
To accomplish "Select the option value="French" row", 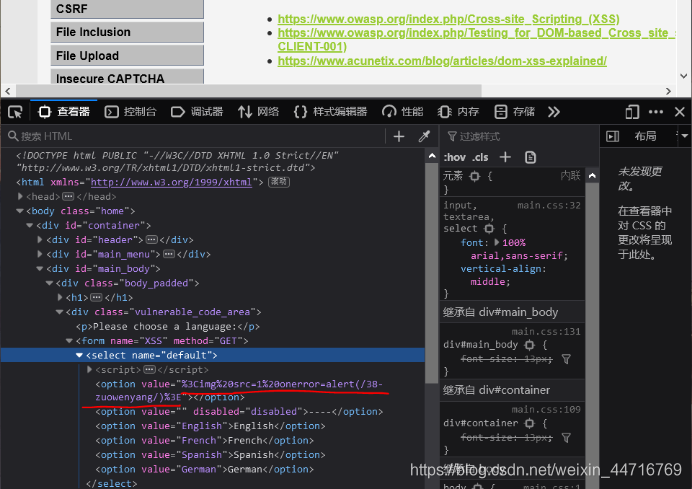I will click(205, 440).
